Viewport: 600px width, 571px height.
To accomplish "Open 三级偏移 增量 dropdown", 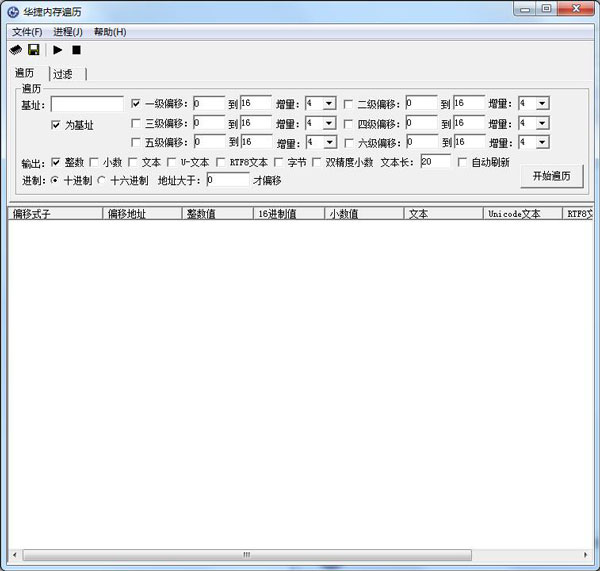I will pyautogui.click(x=329, y=123).
